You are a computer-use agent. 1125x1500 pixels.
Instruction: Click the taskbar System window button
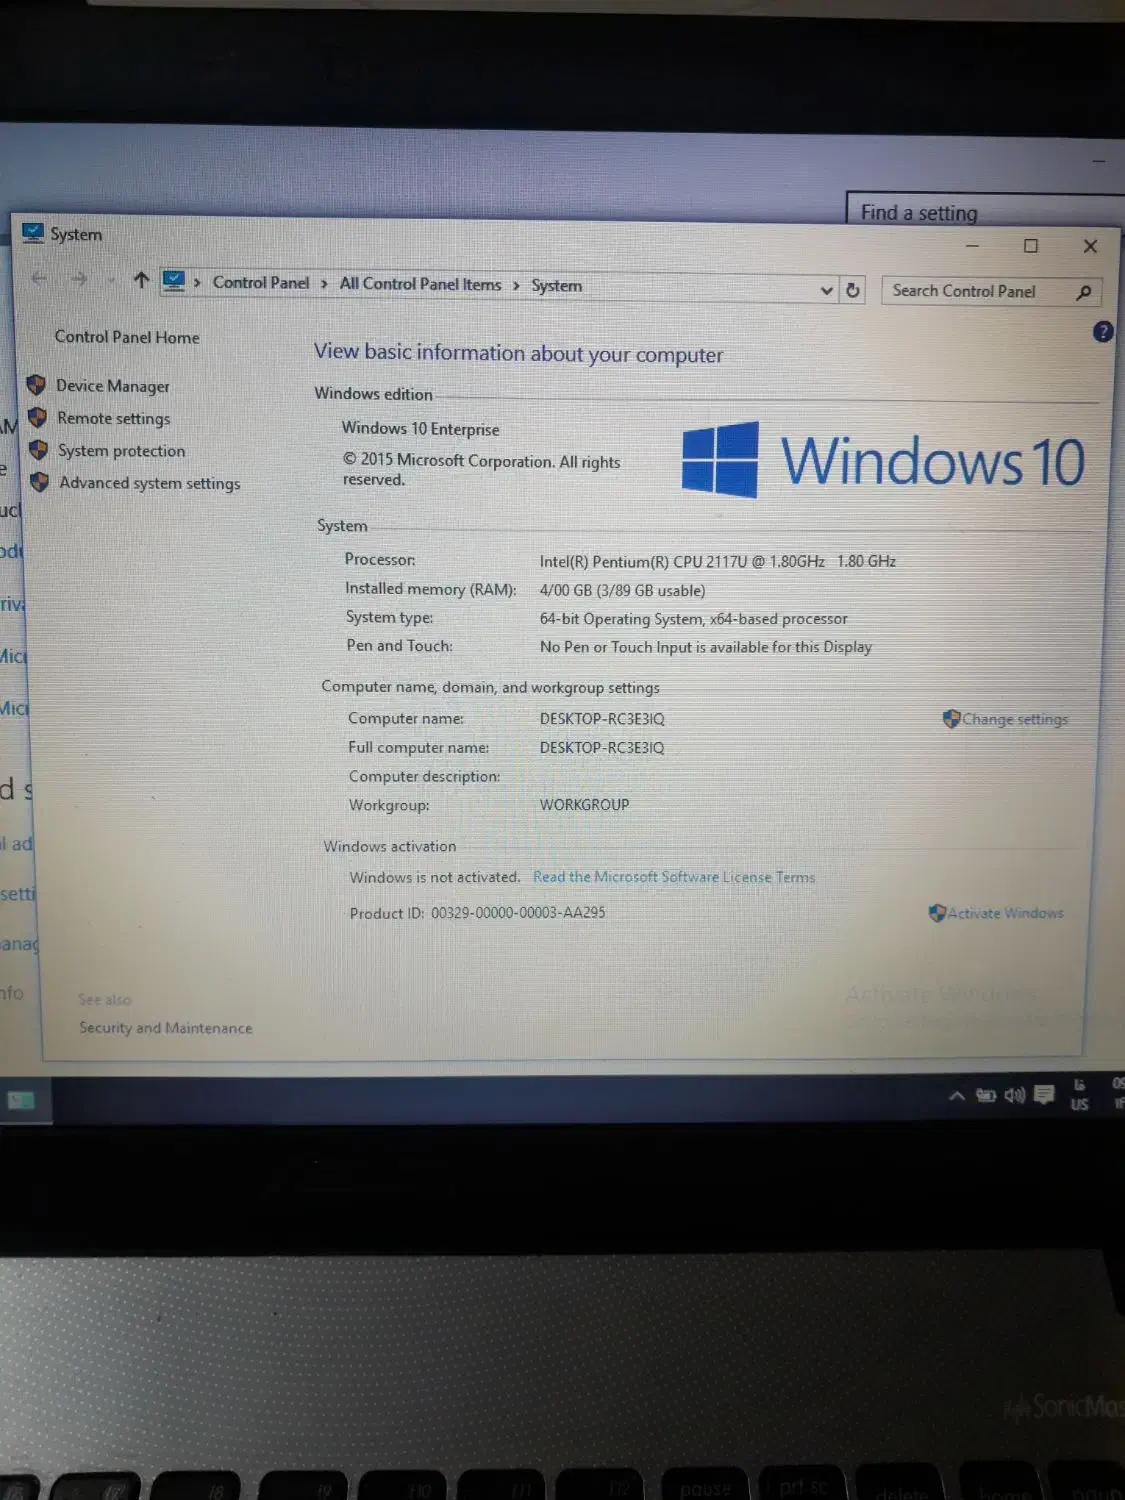click(x=21, y=1100)
